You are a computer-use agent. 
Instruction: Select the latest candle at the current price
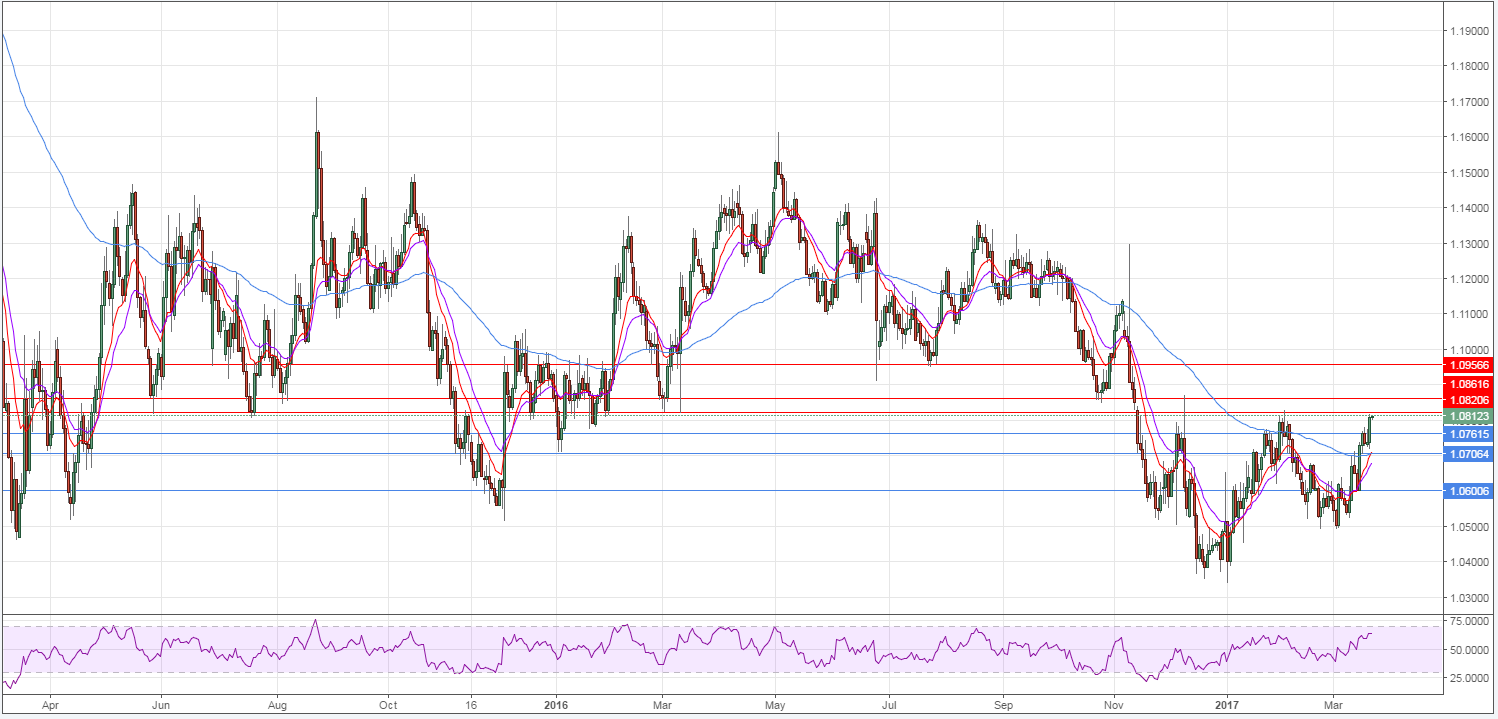[x=1372, y=417]
